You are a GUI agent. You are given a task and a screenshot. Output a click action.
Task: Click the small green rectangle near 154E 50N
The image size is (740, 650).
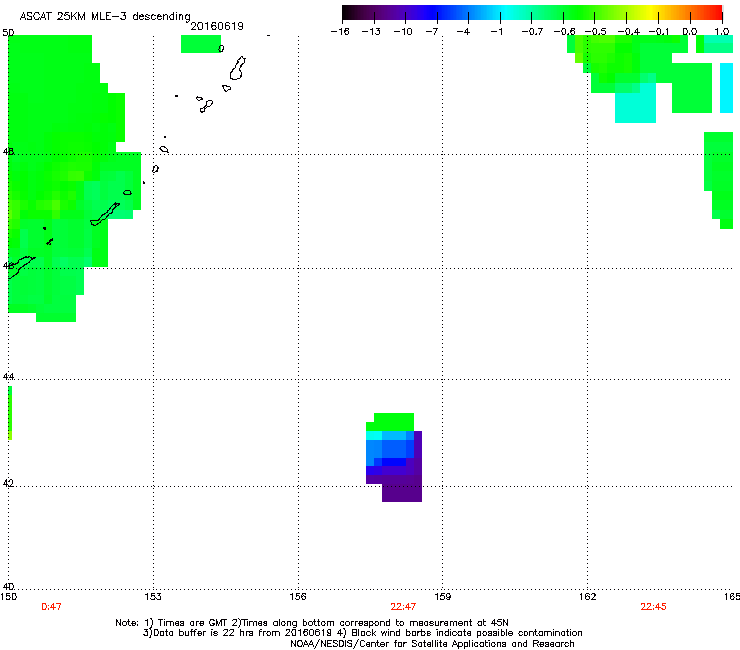coord(201,44)
